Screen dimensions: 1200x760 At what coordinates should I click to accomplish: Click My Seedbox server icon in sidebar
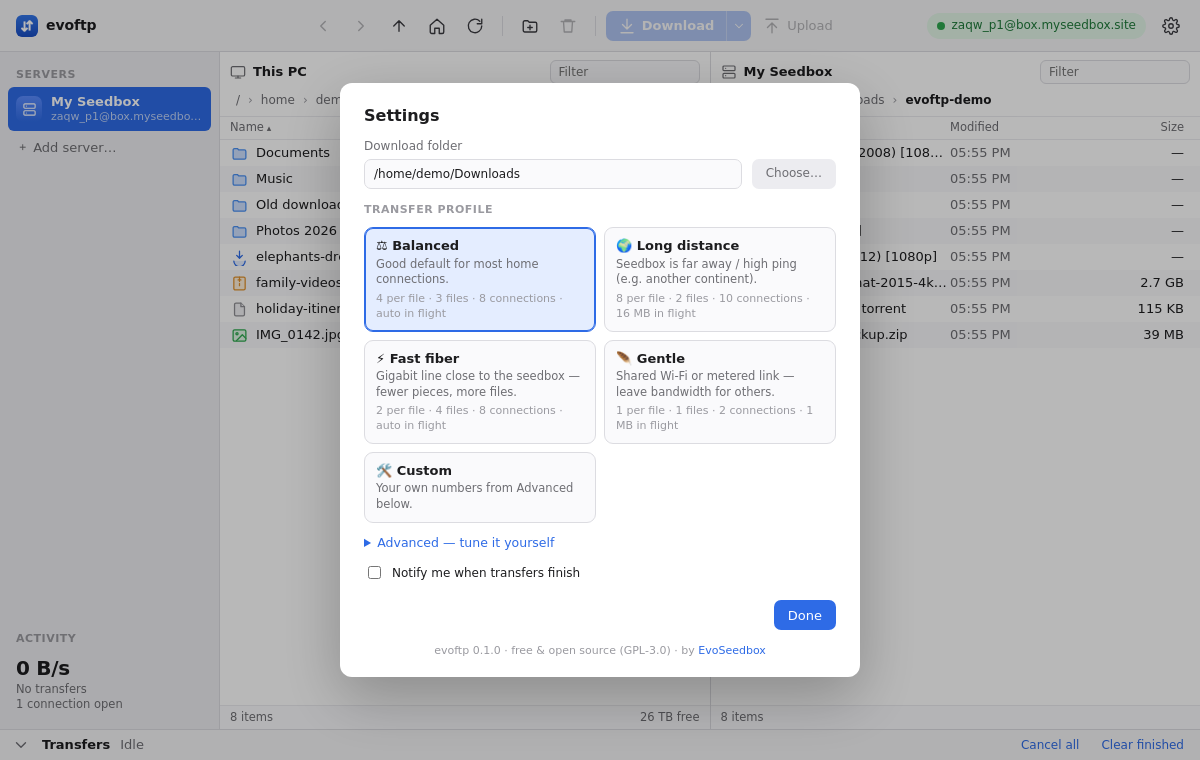30,109
